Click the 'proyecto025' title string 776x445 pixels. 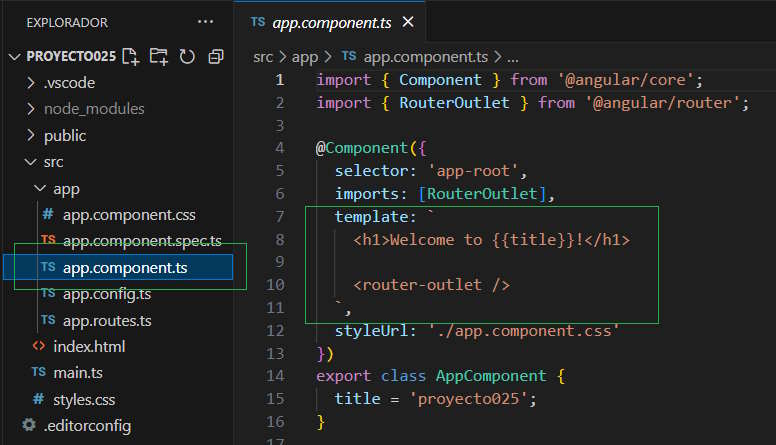(x=469, y=399)
